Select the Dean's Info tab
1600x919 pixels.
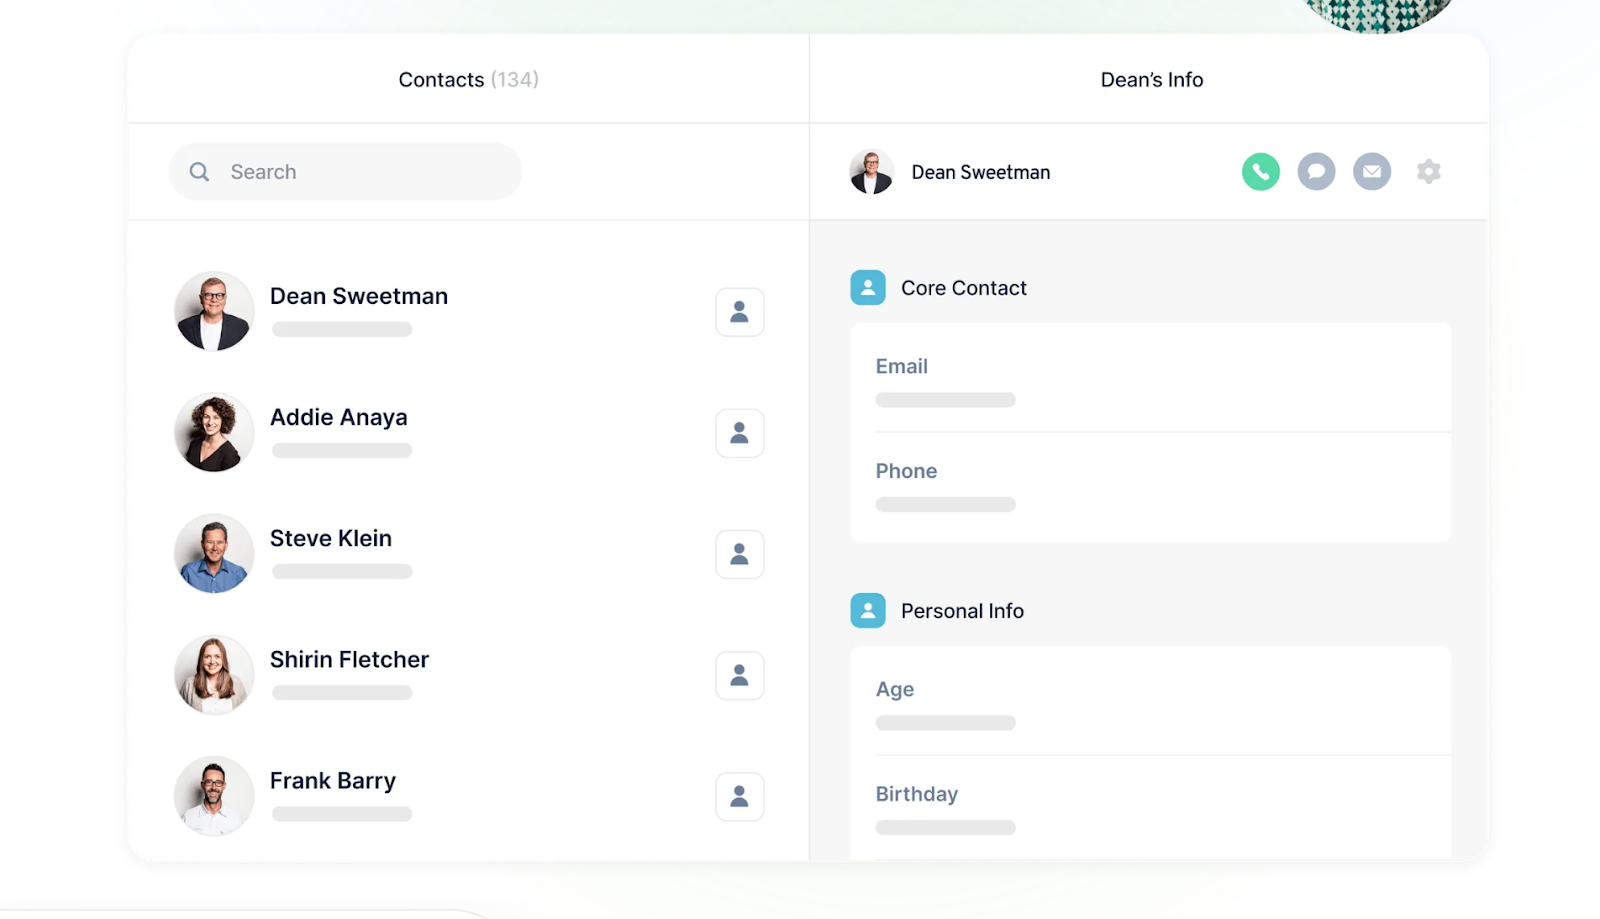point(1151,79)
